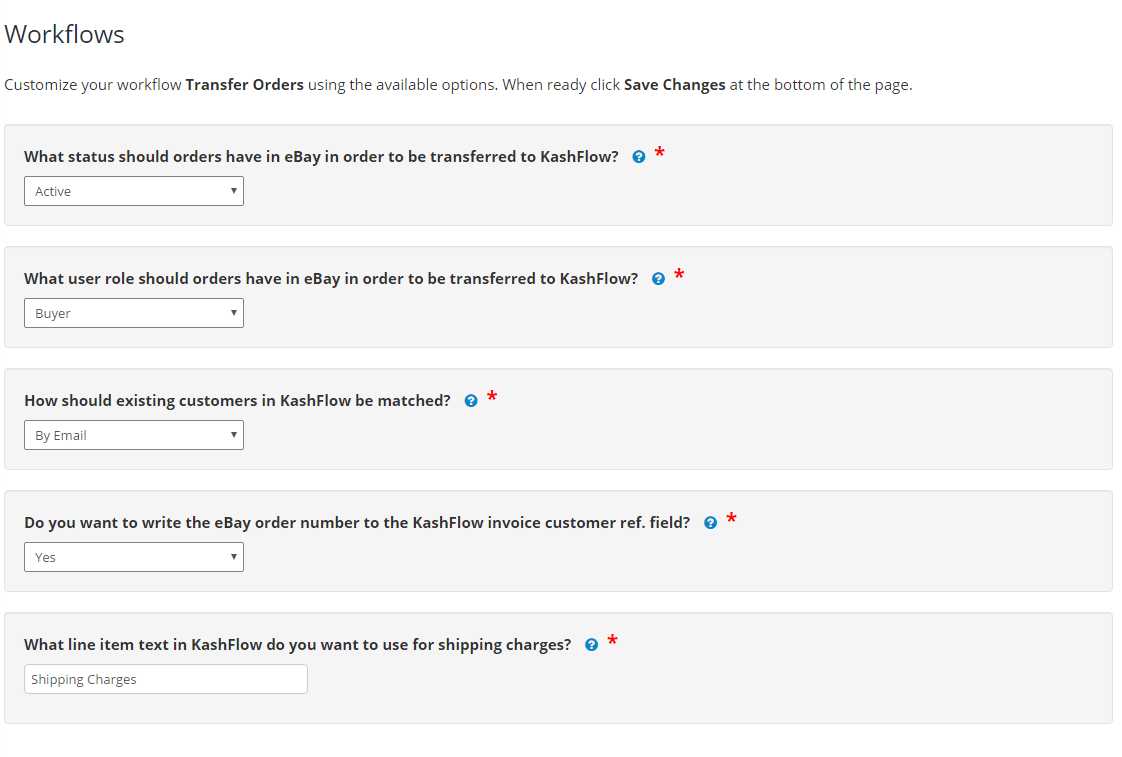Show help for invoice customer ref. question
The width and height of the screenshot is (1122, 757).
(710, 523)
